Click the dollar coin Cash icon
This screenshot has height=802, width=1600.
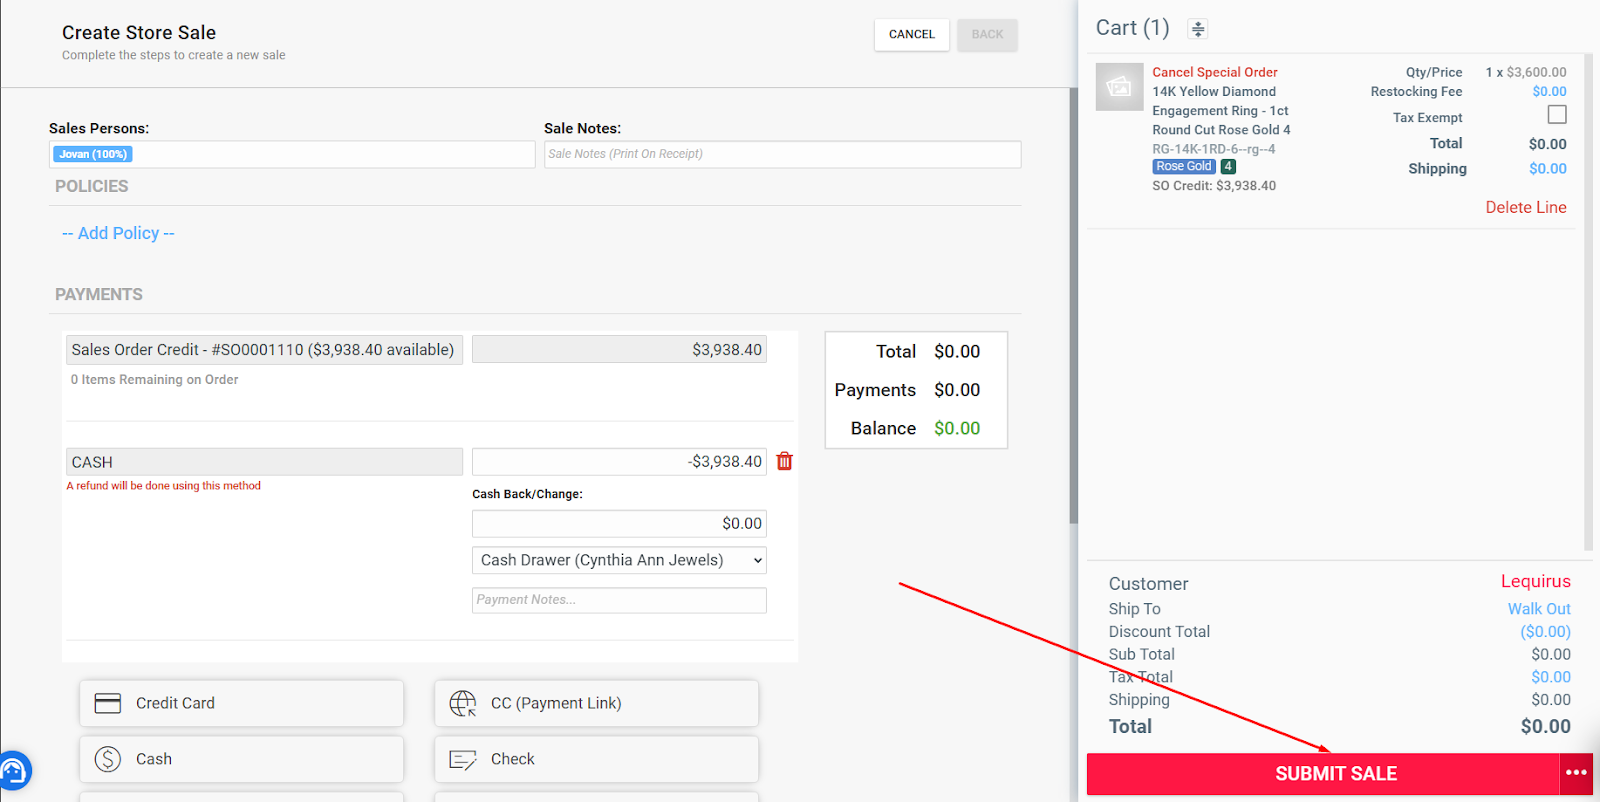108,759
